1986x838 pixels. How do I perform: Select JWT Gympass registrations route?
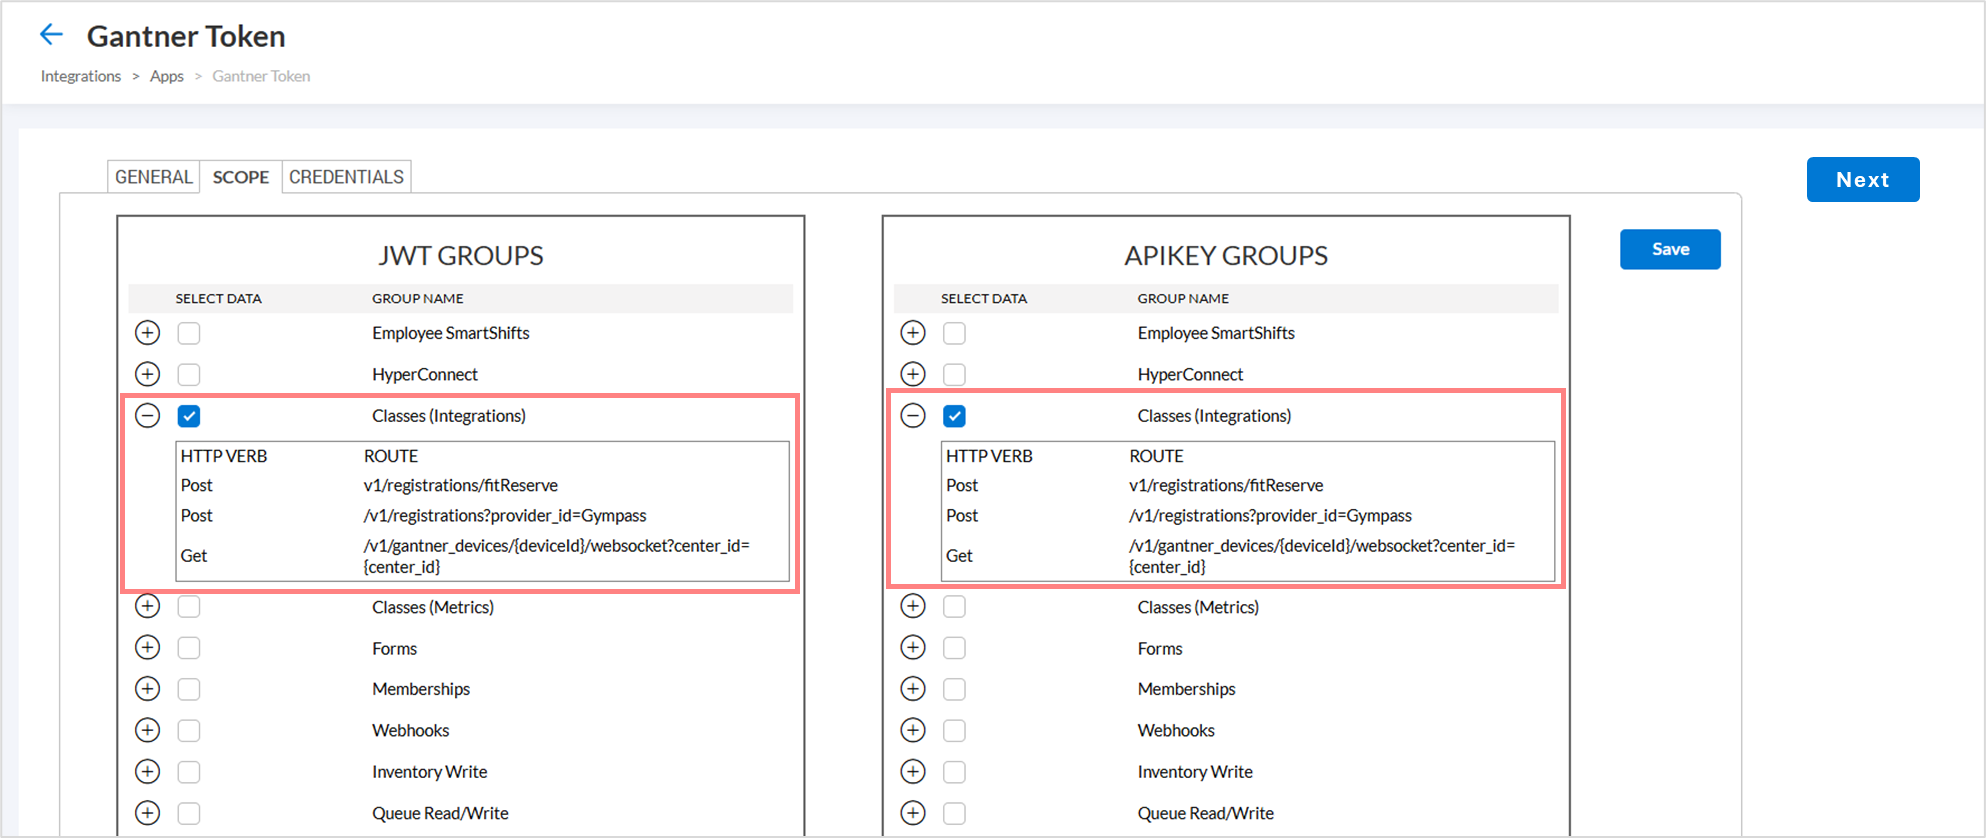pos(505,516)
